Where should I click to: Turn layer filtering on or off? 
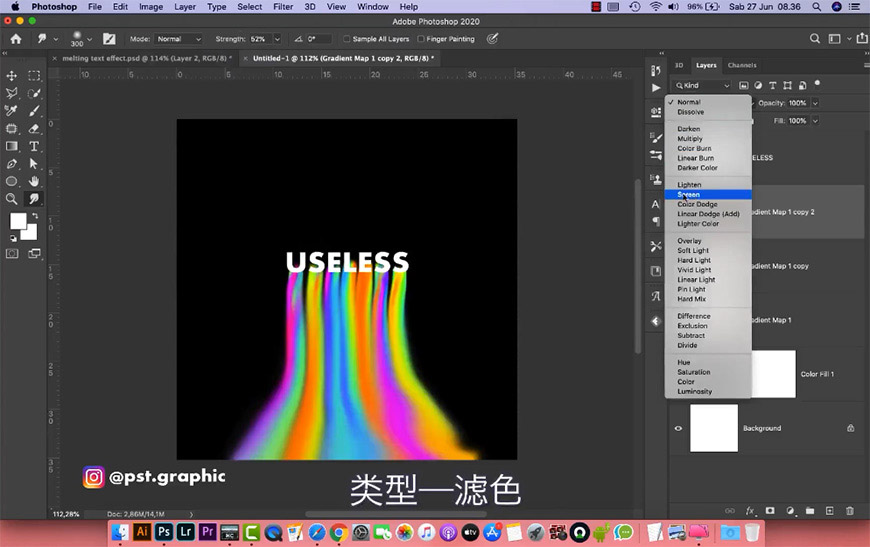817,84
